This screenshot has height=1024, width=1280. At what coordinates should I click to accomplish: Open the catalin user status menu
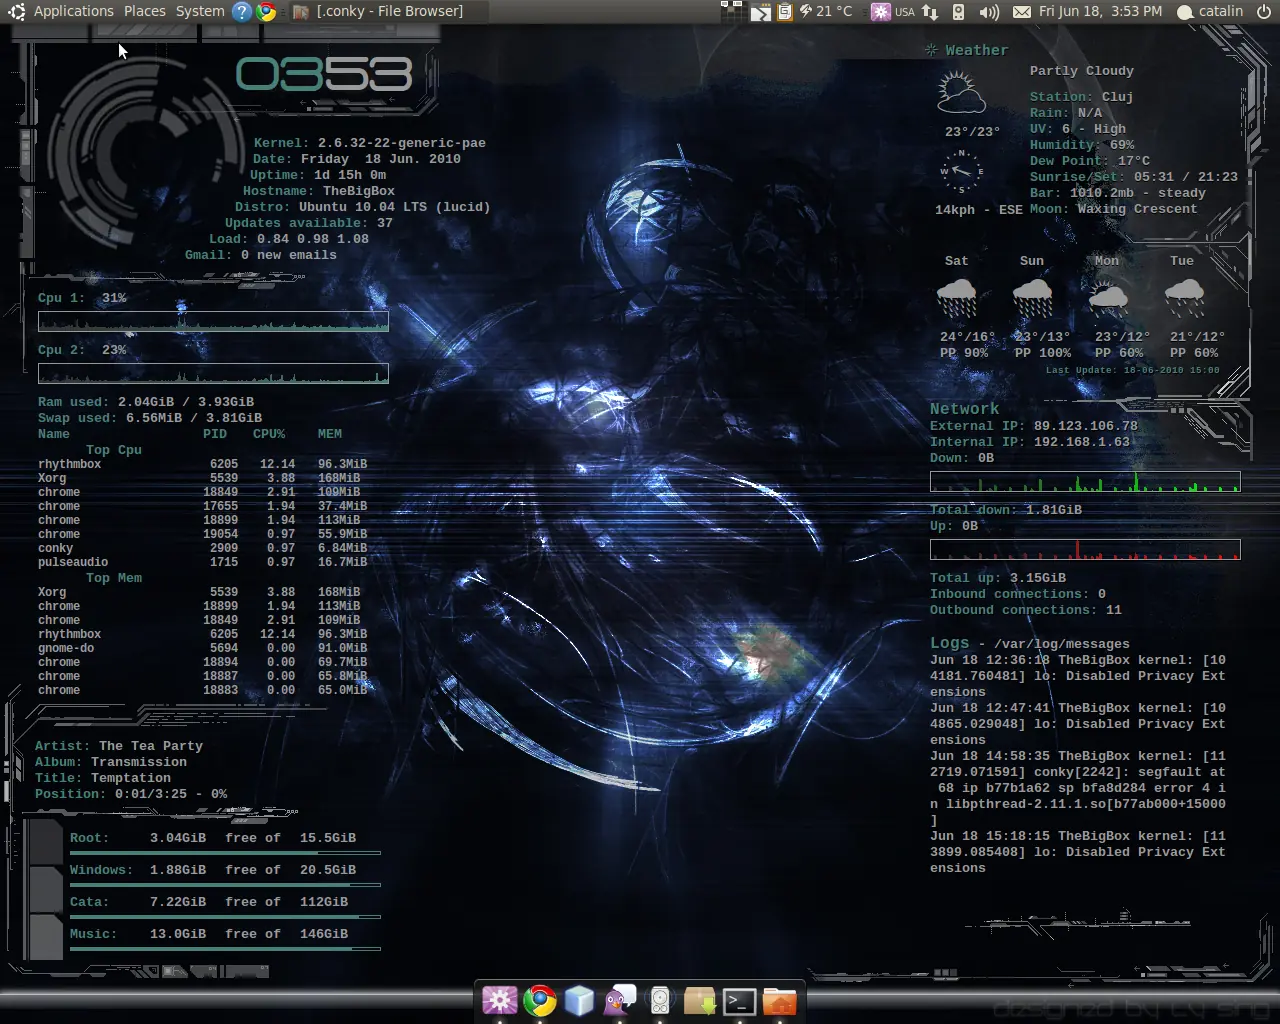coord(1210,12)
